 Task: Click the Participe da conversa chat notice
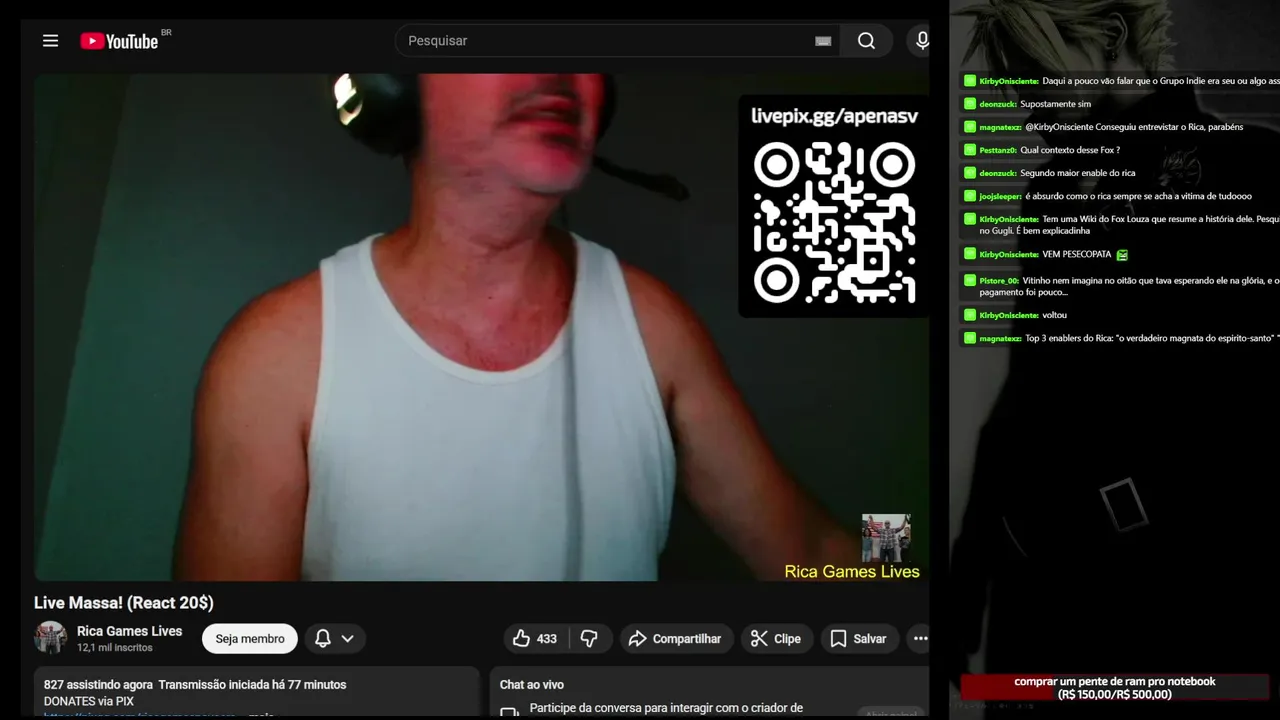[x=666, y=708]
